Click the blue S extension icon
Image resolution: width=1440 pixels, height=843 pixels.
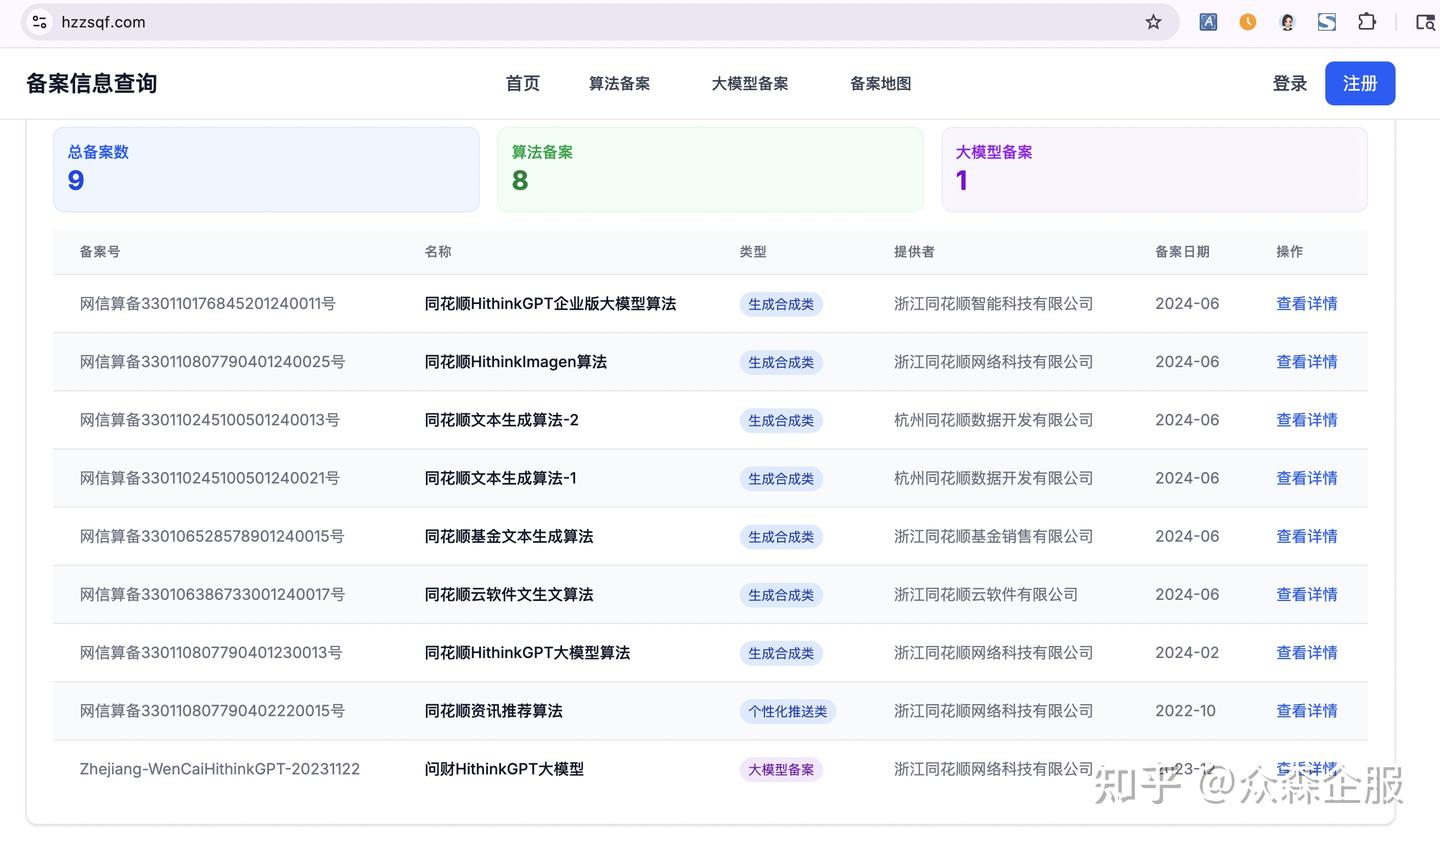click(1327, 22)
